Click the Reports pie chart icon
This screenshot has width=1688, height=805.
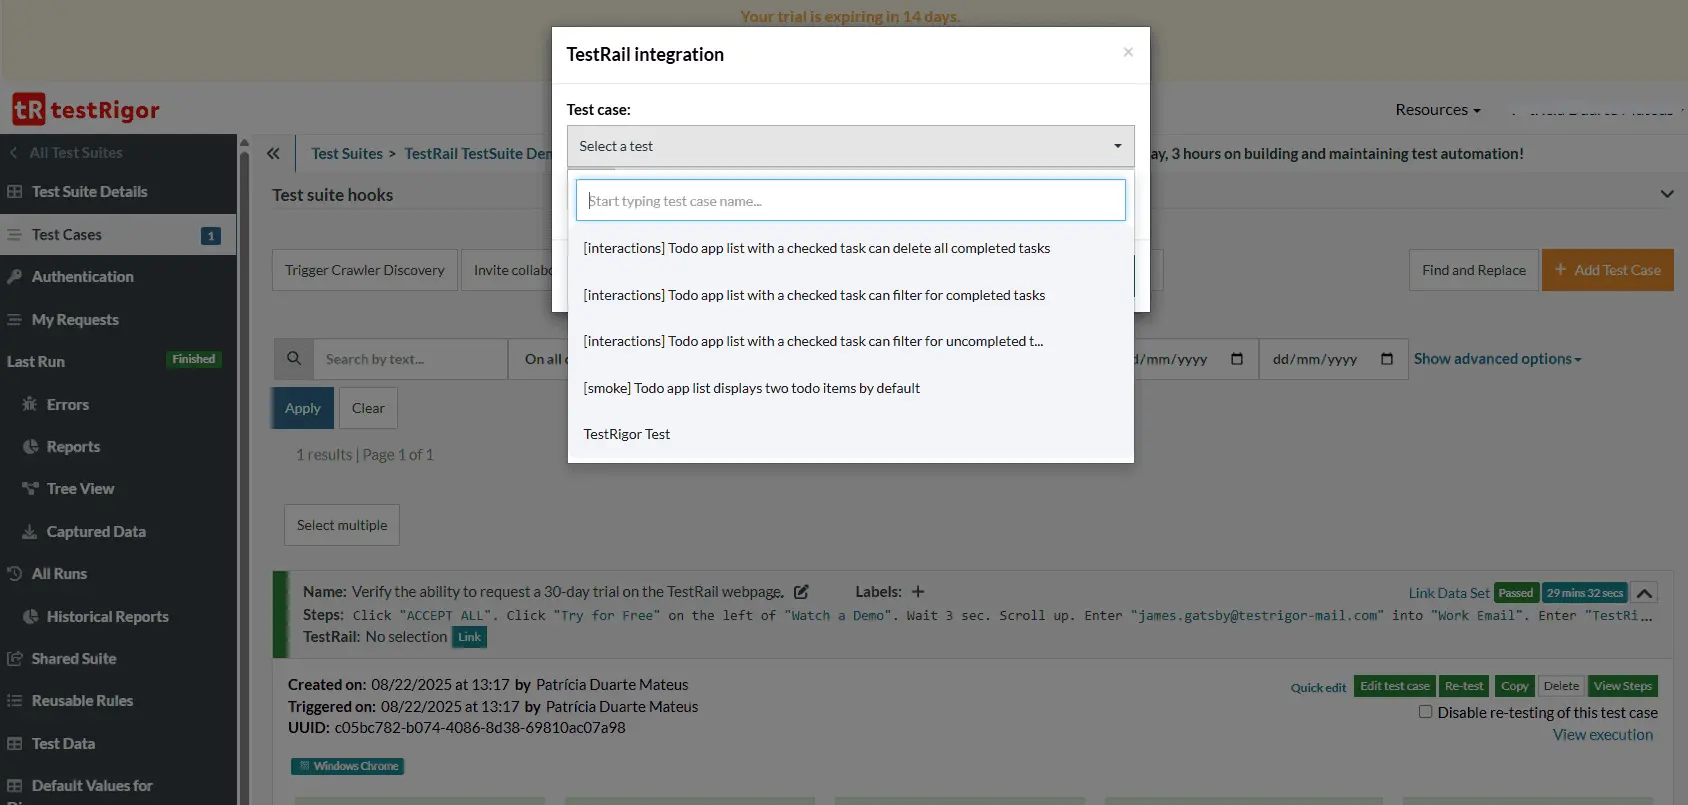click(x=30, y=447)
